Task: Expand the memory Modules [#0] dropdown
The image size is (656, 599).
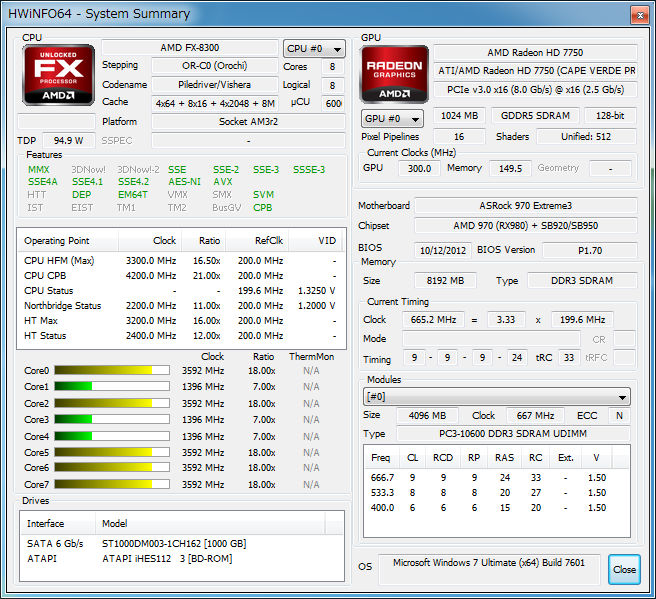Action: pyautogui.click(x=496, y=397)
